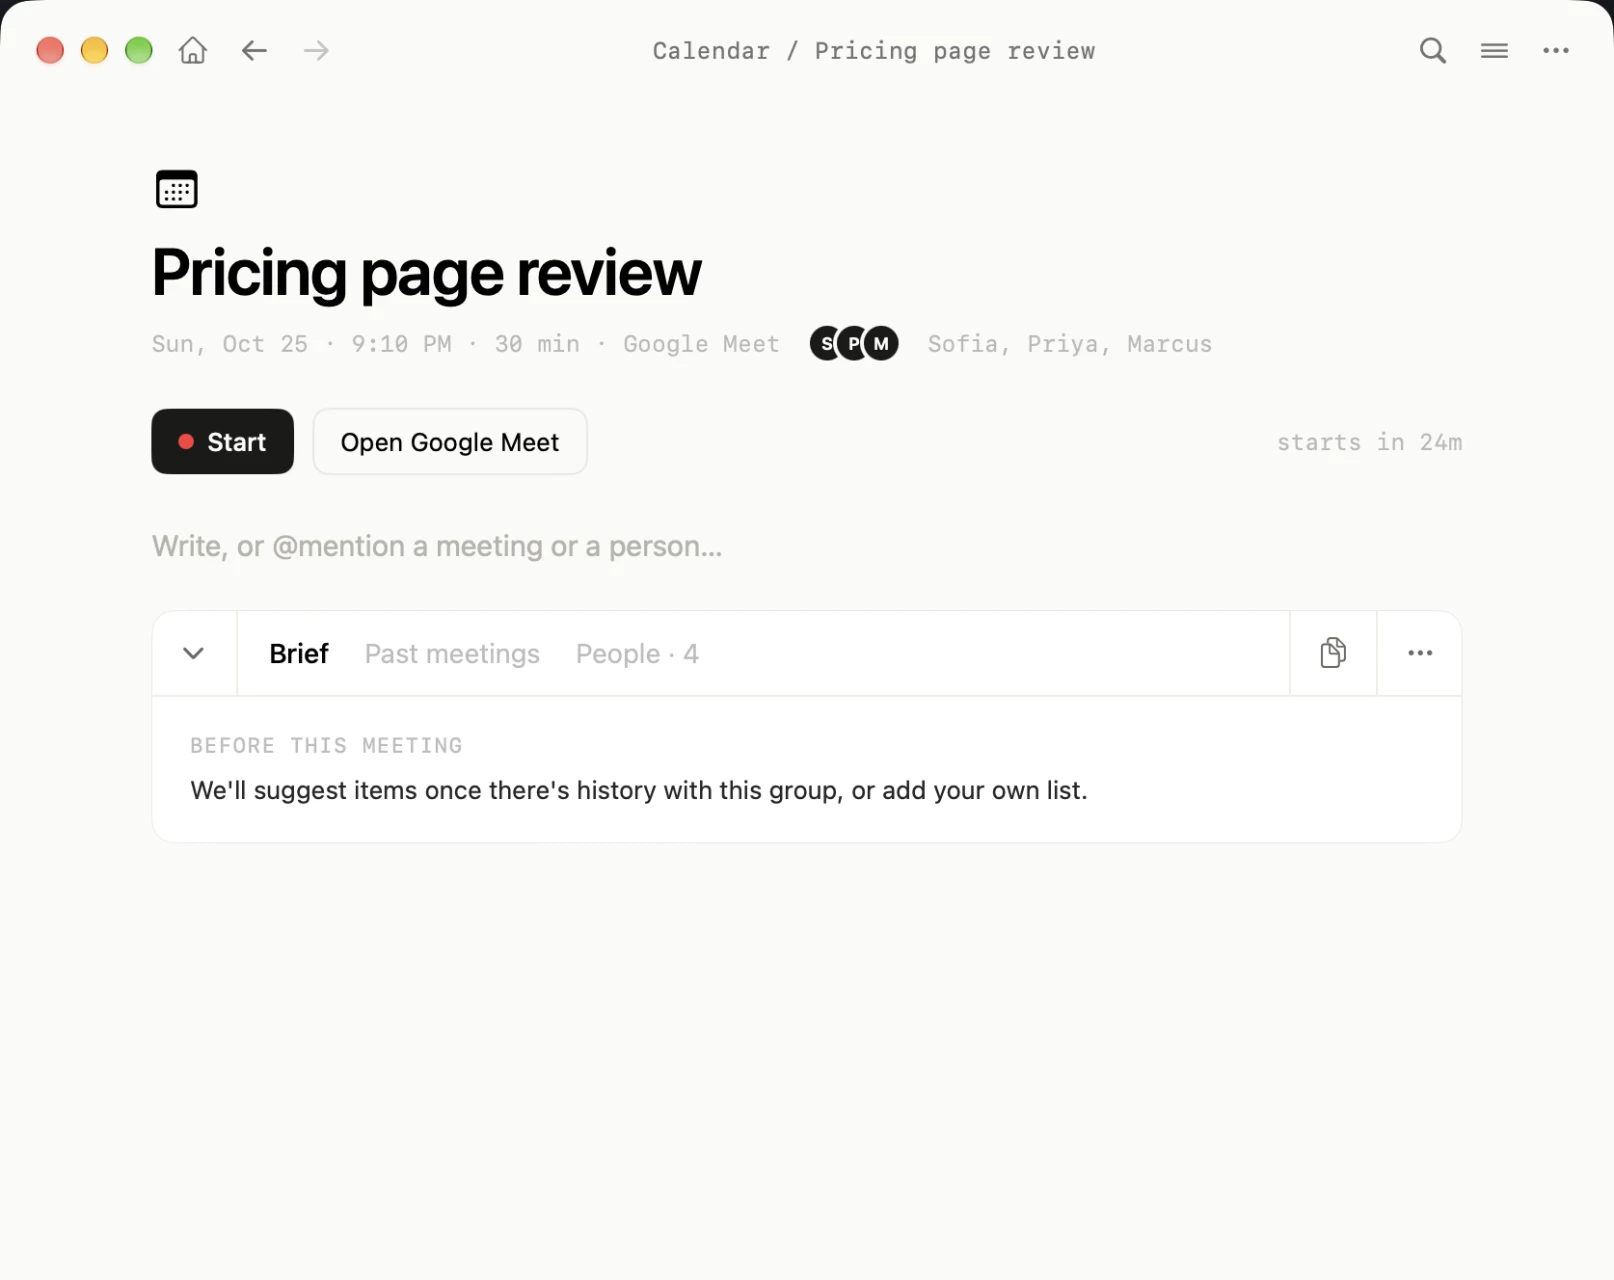Go to the home screen icon
This screenshot has height=1280, width=1614.
tap(193, 50)
